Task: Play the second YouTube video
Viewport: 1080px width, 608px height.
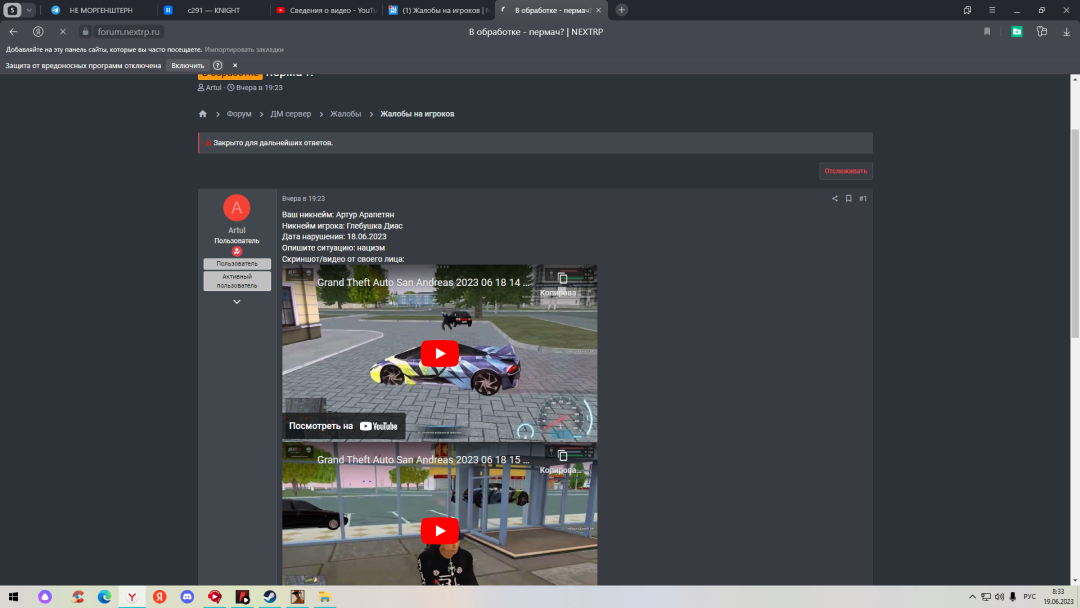Action: [439, 531]
